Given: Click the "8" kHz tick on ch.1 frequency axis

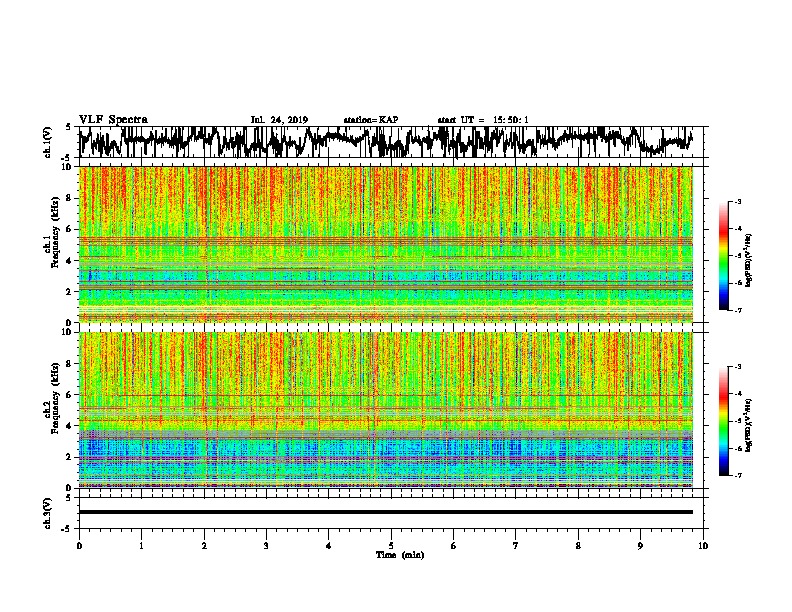Looking at the screenshot, I should [x=70, y=198].
